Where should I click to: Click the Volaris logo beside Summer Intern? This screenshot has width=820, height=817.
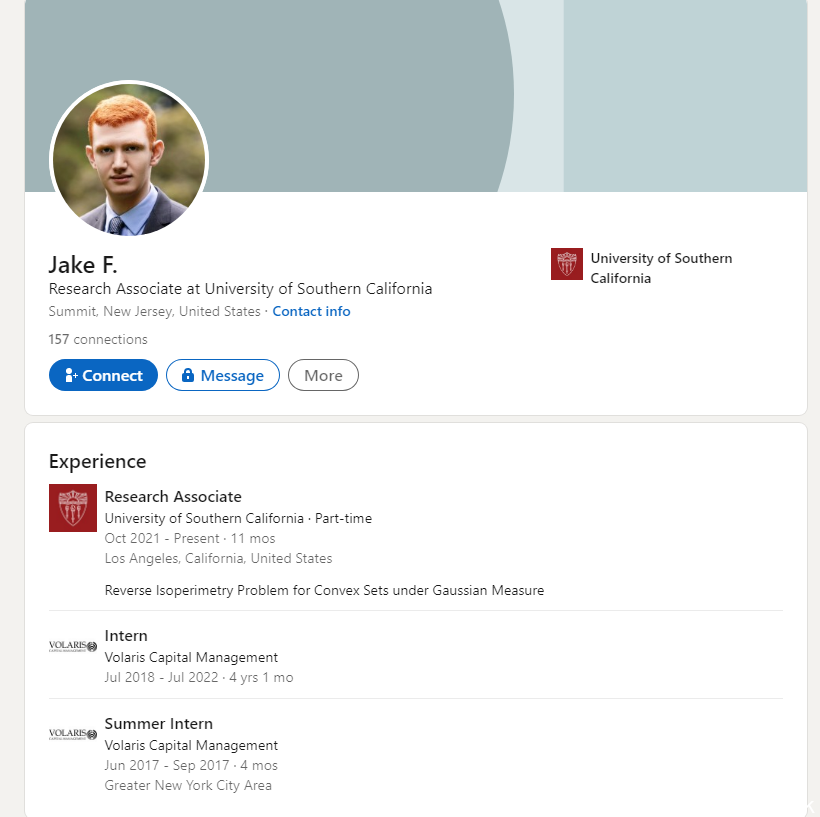pyautogui.click(x=73, y=735)
